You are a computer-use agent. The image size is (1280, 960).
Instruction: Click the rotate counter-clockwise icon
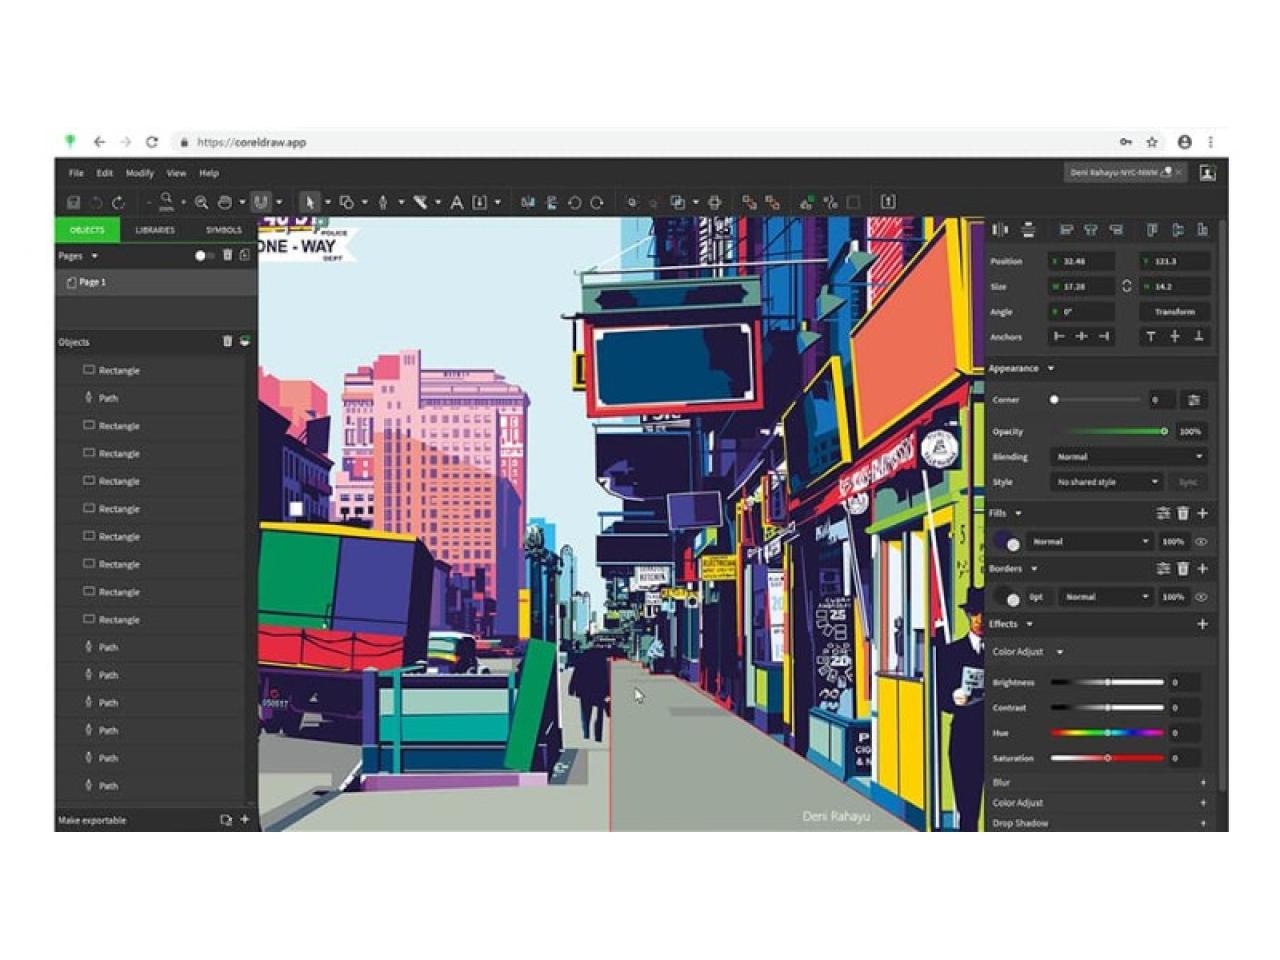click(574, 202)
